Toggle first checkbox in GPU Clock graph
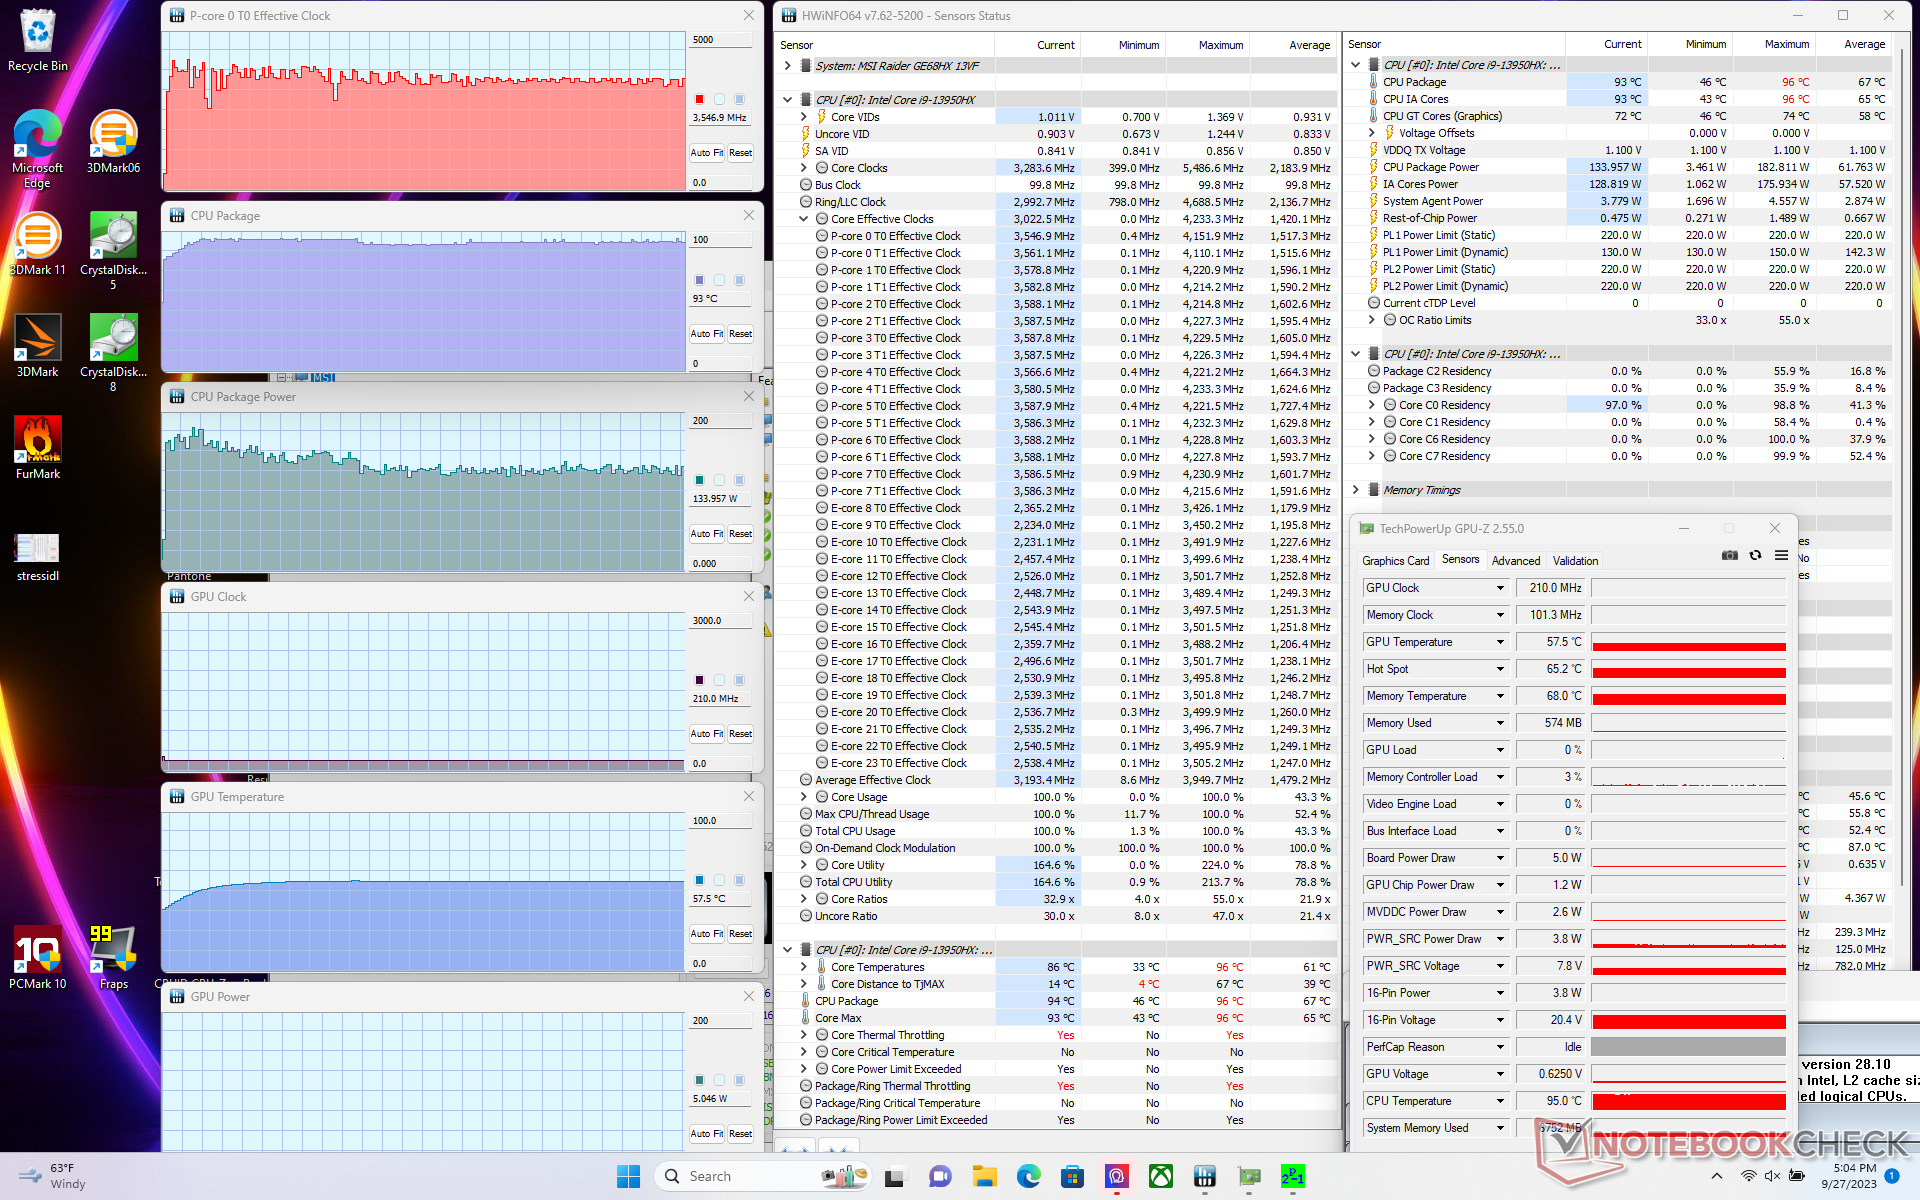Image resolution: width=1920 pixels, height=1200 pixels. coord(699,680)
